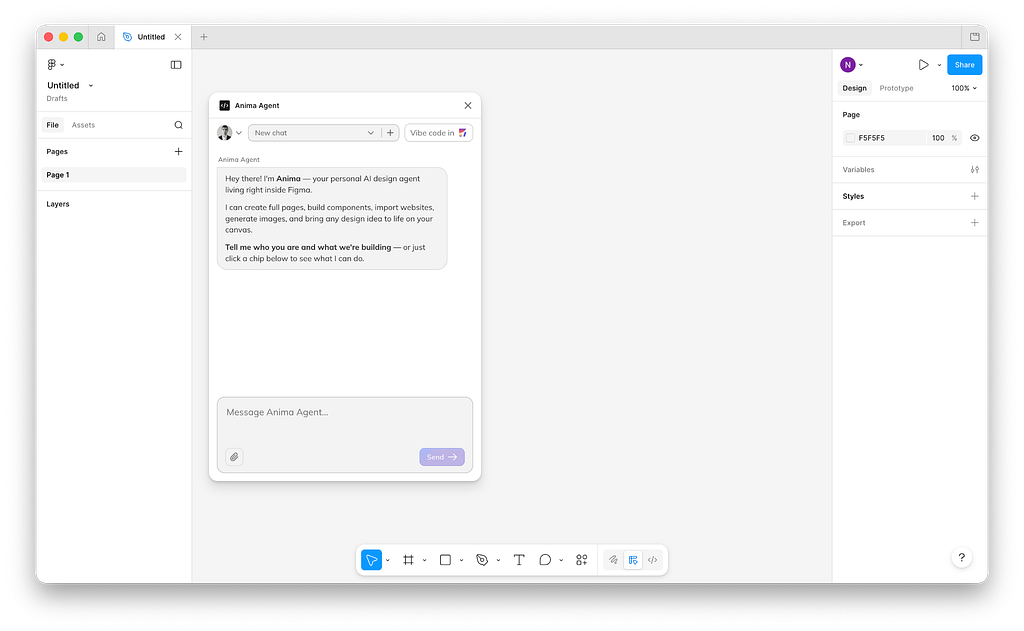Image resolution: width=1024 pixels, height=631 pixels.
Task: Expand the 100% zoom level dropdown
Action: [x=963, y=88]
